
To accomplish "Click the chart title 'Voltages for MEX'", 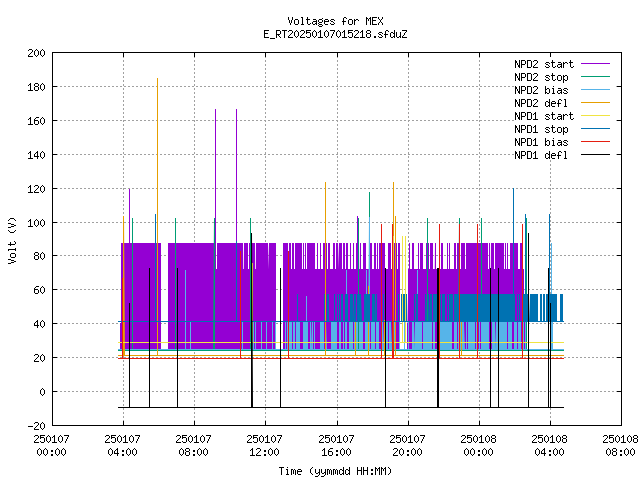I will (x=335, y=21).
